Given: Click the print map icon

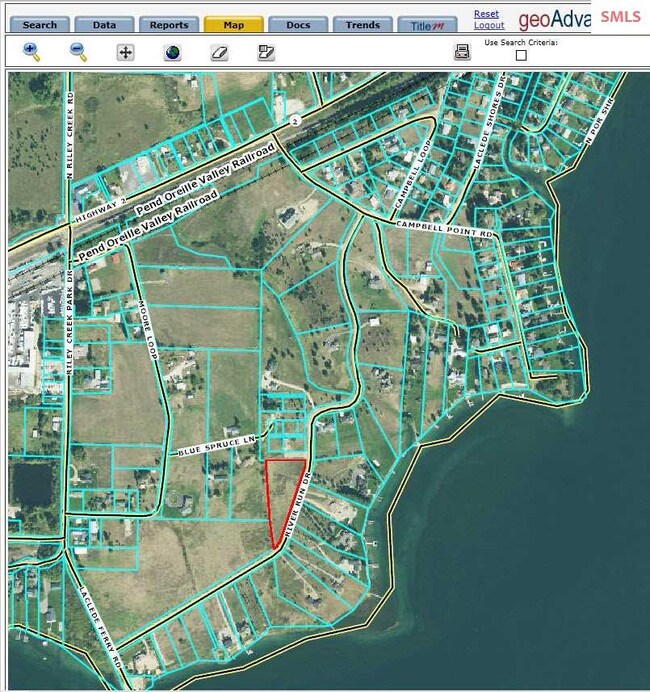Looking at the screenshot, I should point(462,52).
